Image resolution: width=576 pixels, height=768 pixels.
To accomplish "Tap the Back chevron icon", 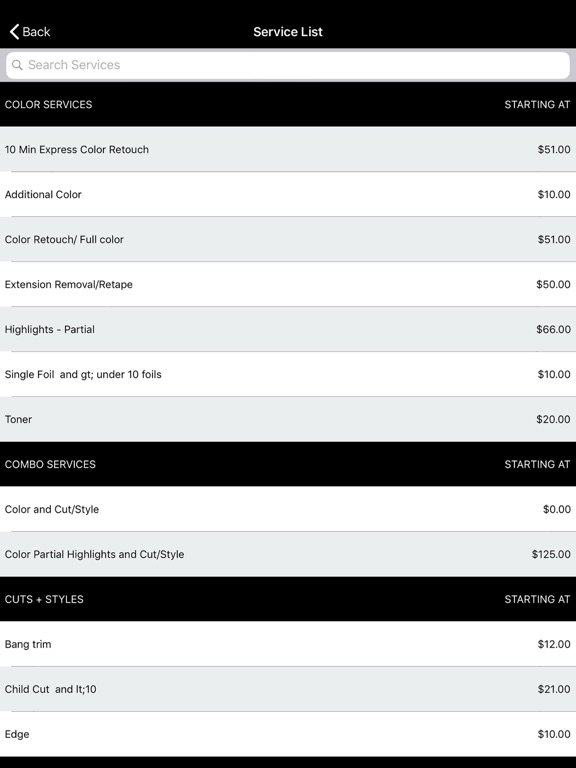I will click(x=14, y=32).
